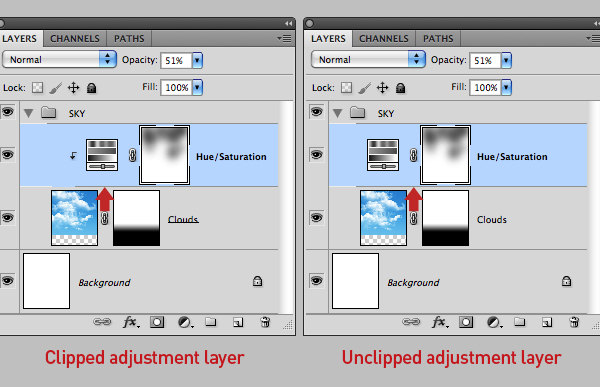Switch to CHANNELS tab in left panel

coord(75,39)
